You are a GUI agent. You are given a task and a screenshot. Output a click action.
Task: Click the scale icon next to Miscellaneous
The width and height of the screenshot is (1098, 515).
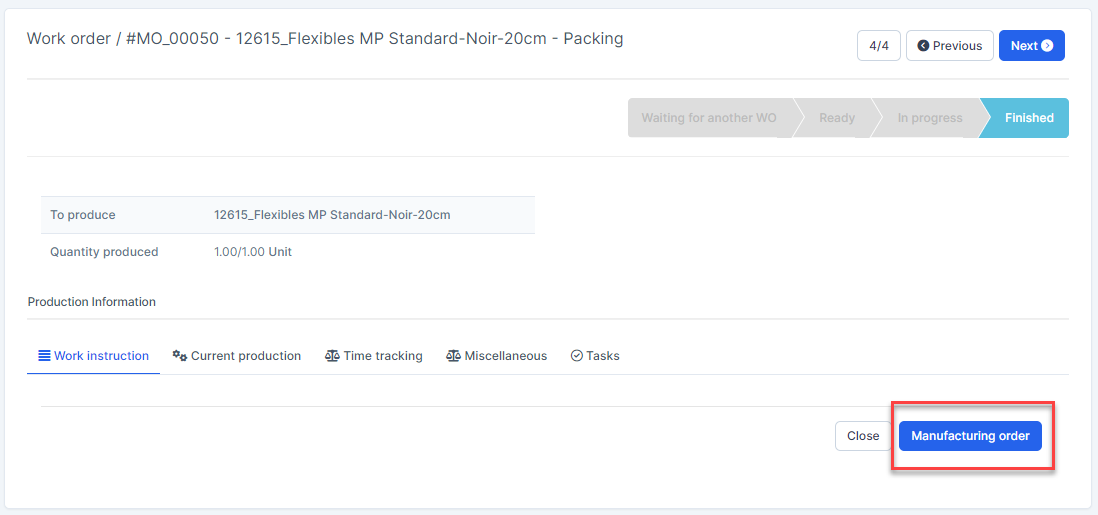pyautogui.click(x=453, y=356)
